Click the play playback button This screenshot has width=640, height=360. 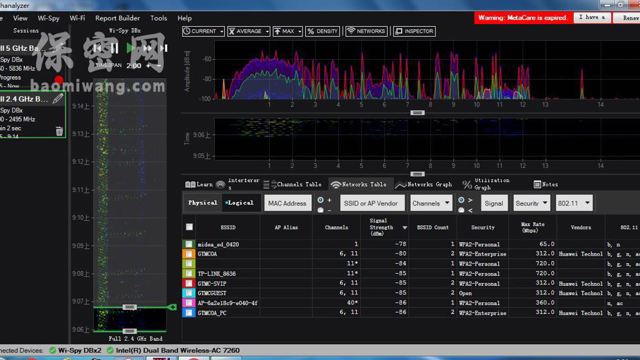130,48
